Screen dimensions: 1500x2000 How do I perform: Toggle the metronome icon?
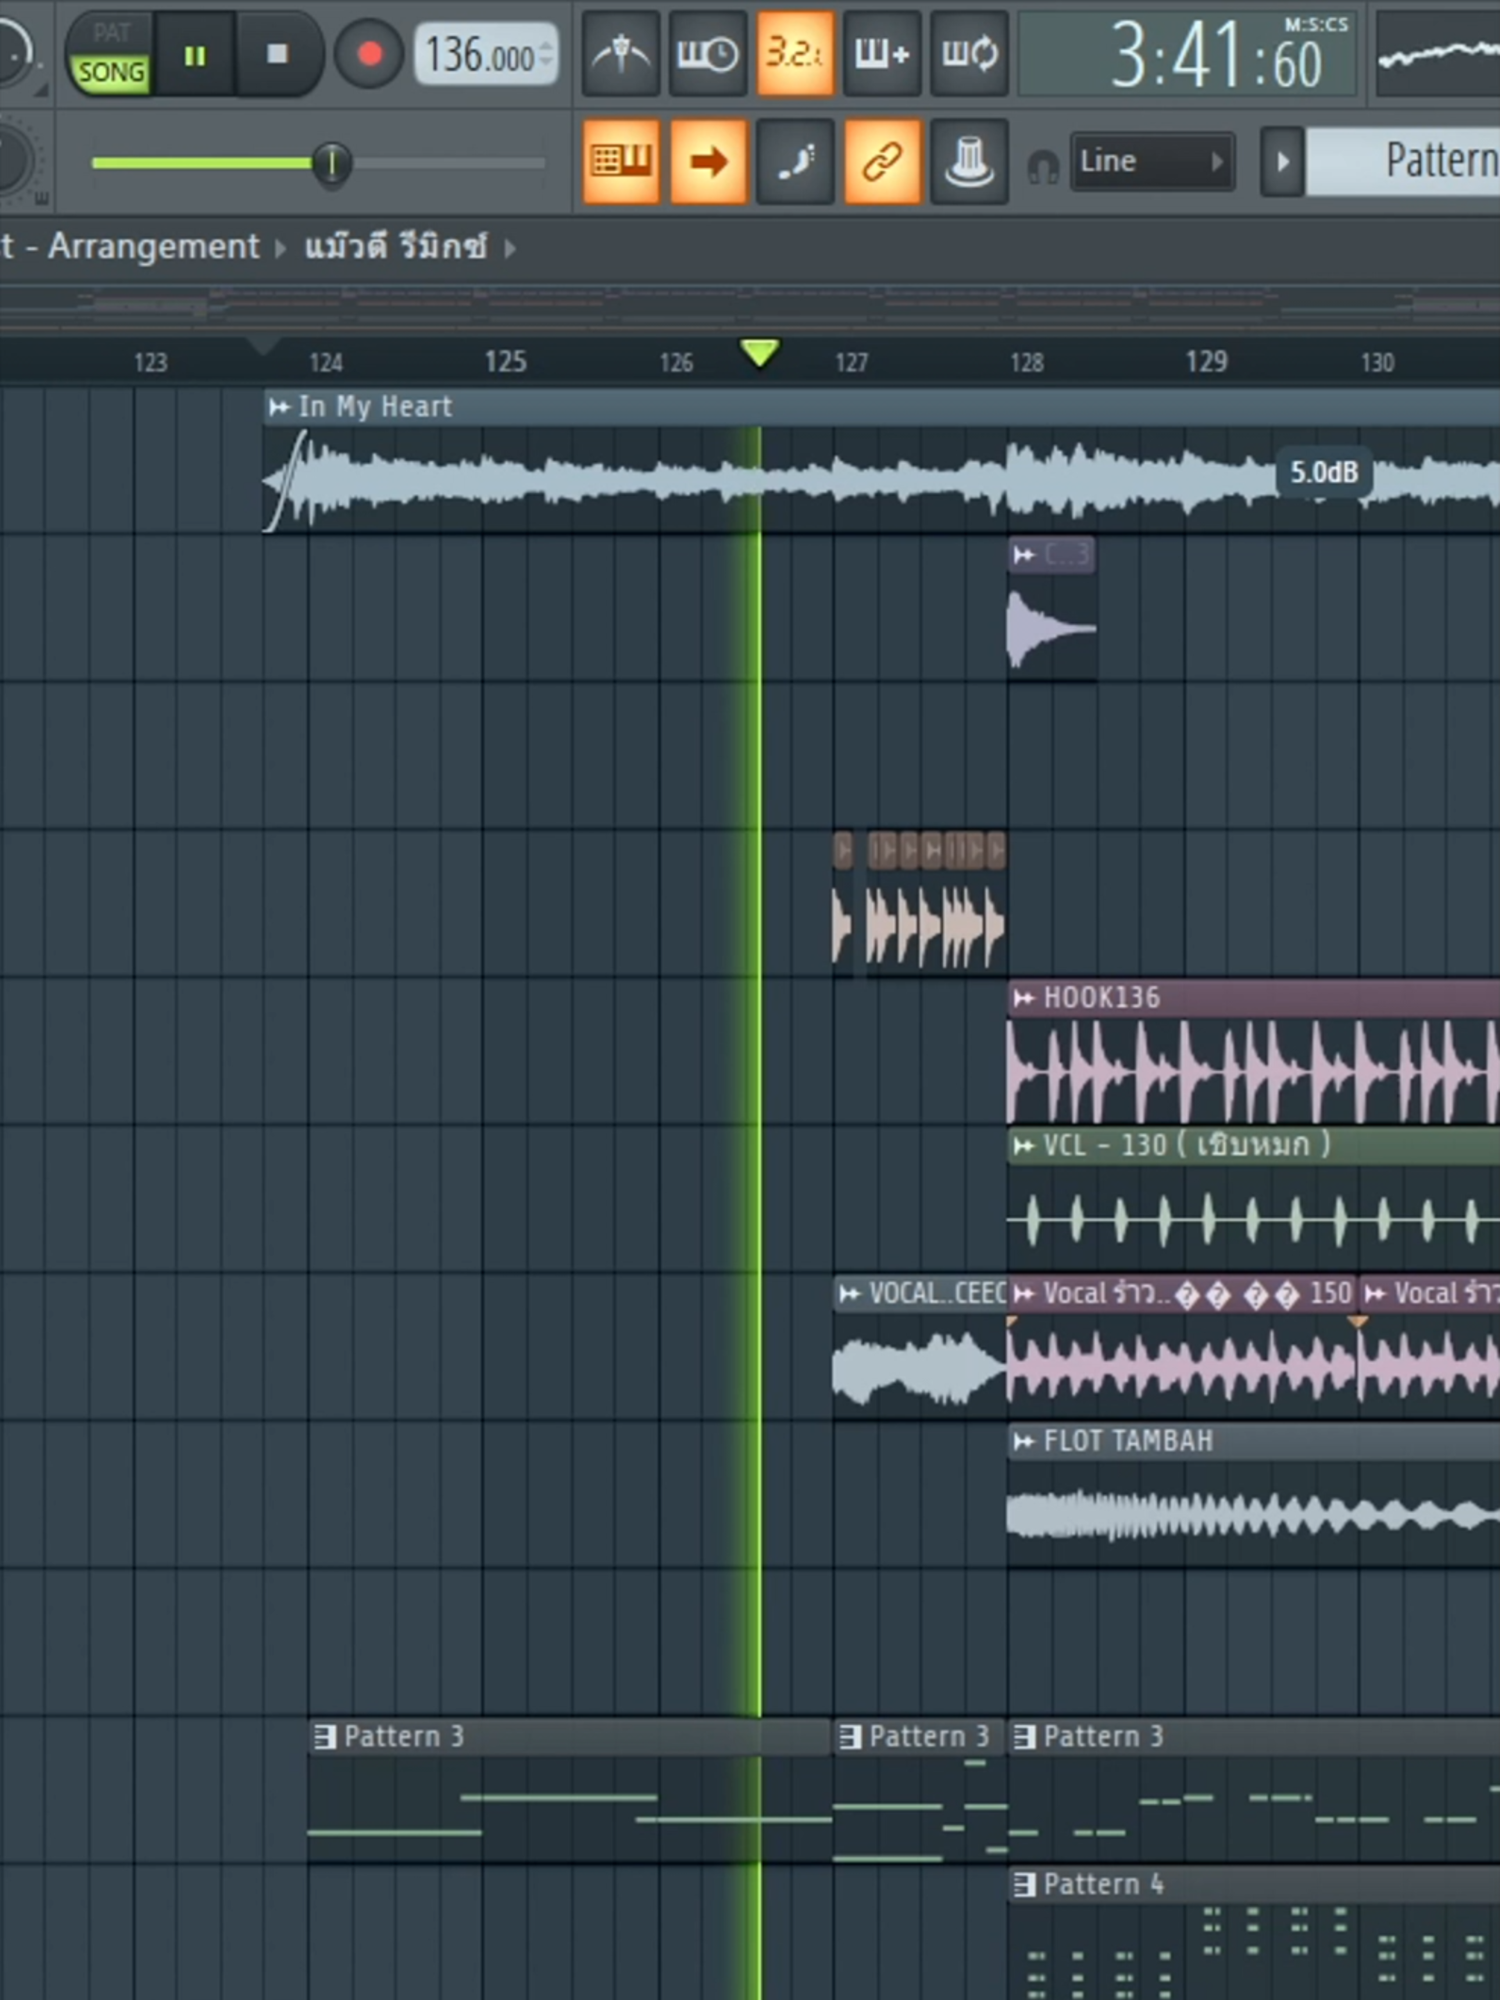pos(620,54)
